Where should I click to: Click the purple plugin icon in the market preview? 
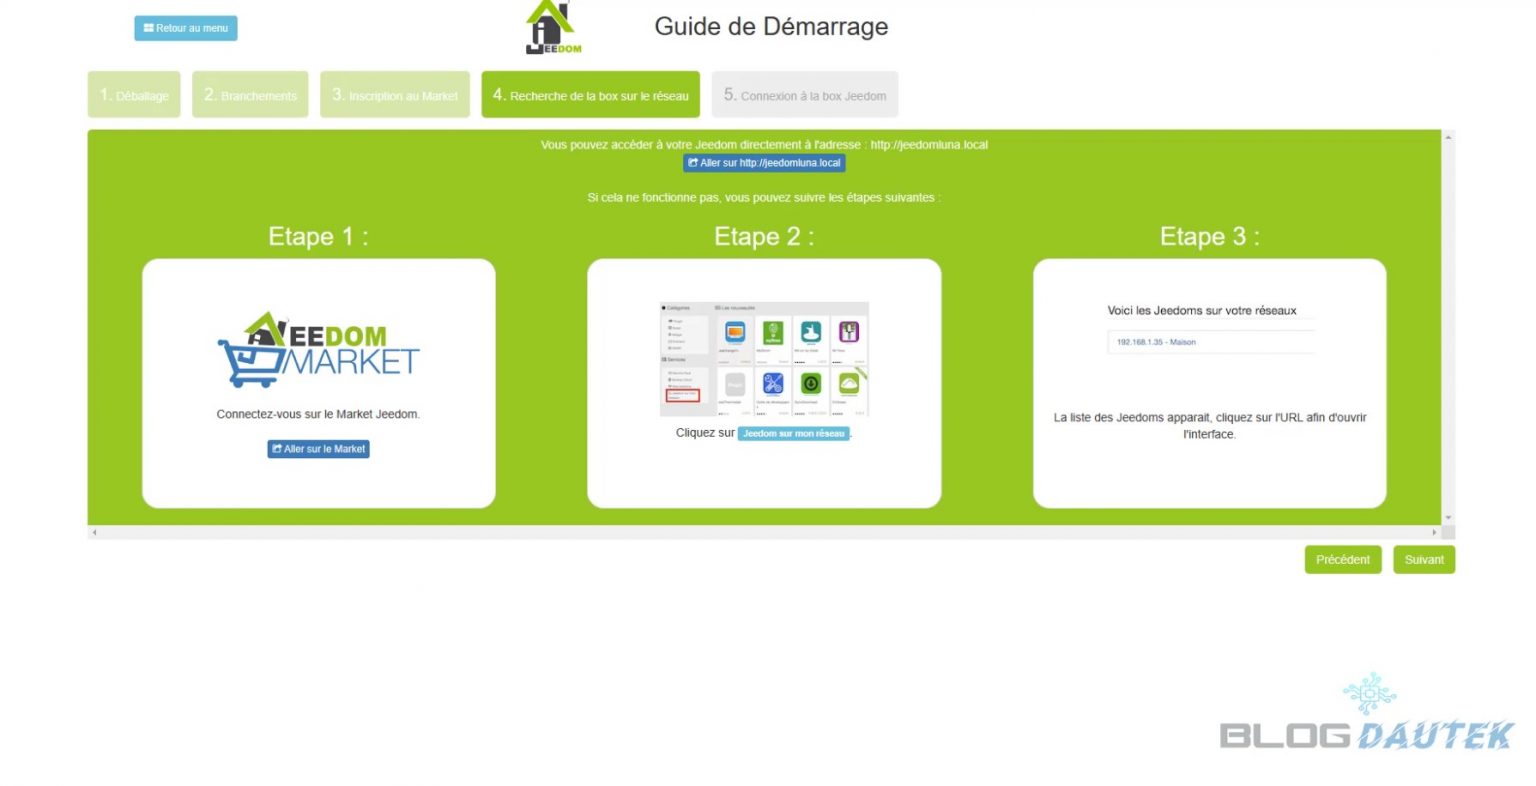pos(848,332)
